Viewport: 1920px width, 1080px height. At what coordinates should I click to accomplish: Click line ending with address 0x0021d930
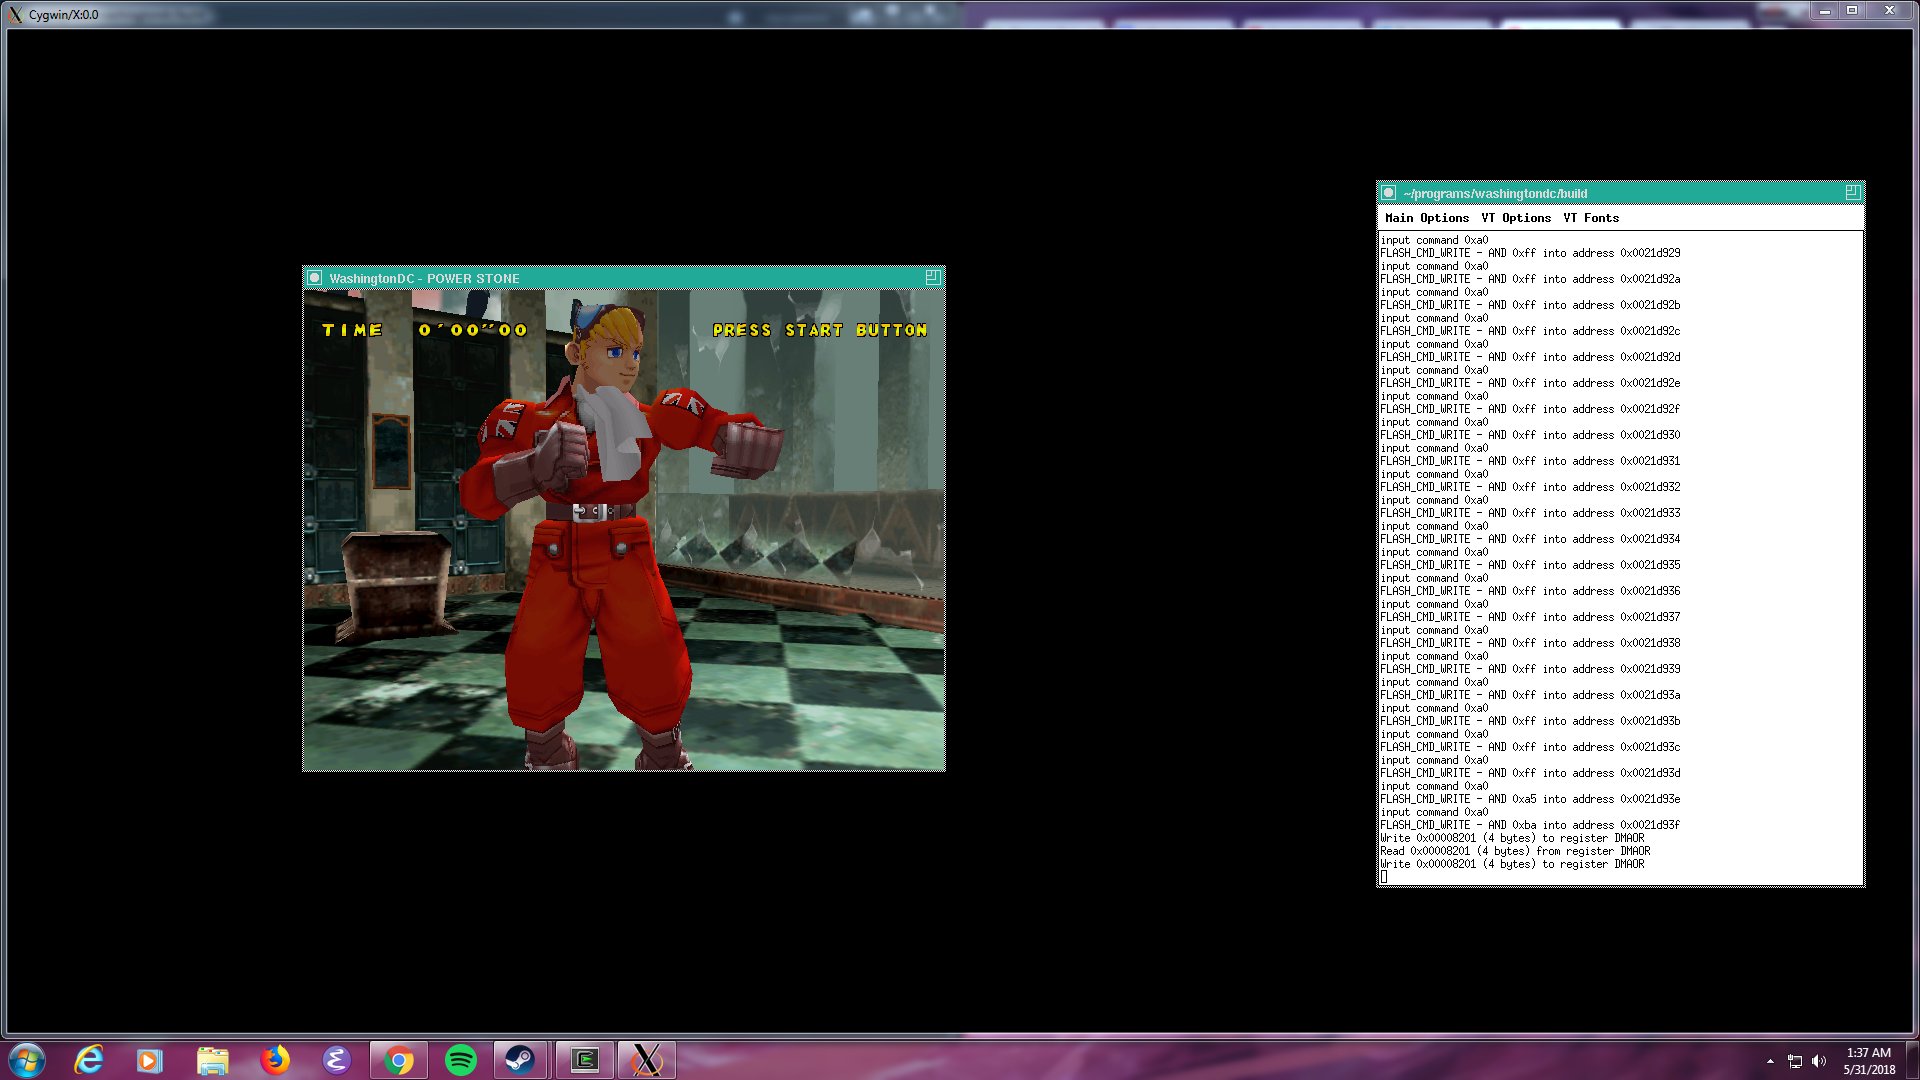(x=1530, y=435)
